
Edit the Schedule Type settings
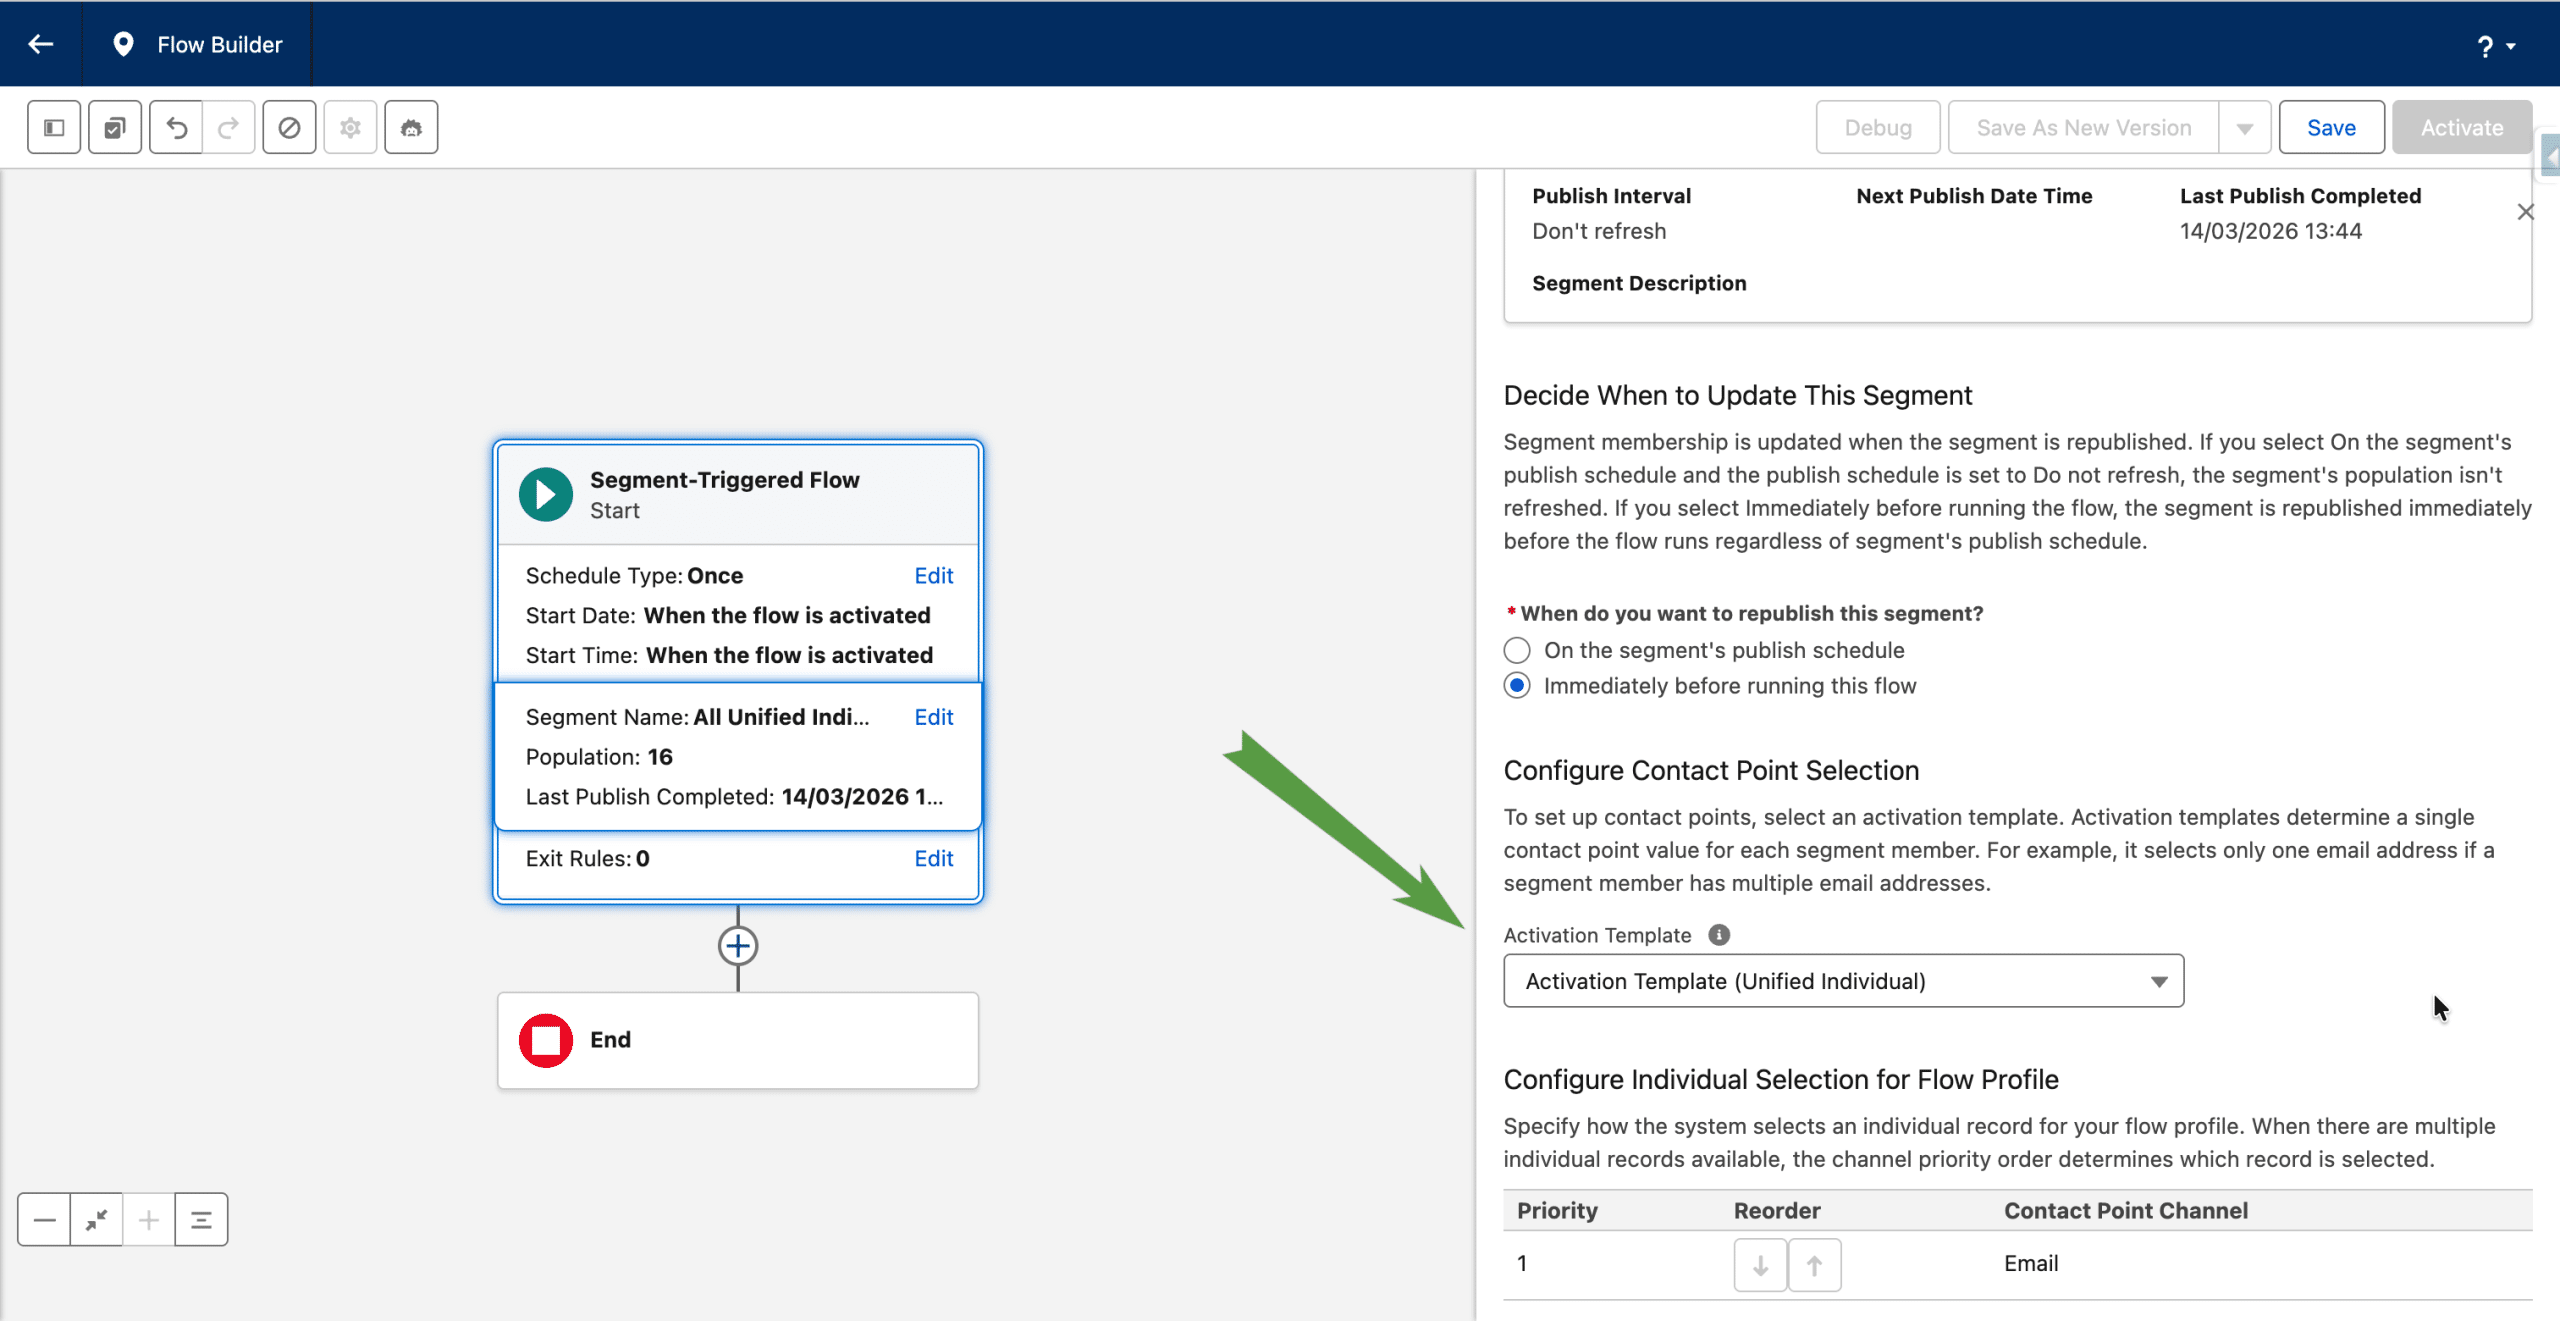coord(933,576)
